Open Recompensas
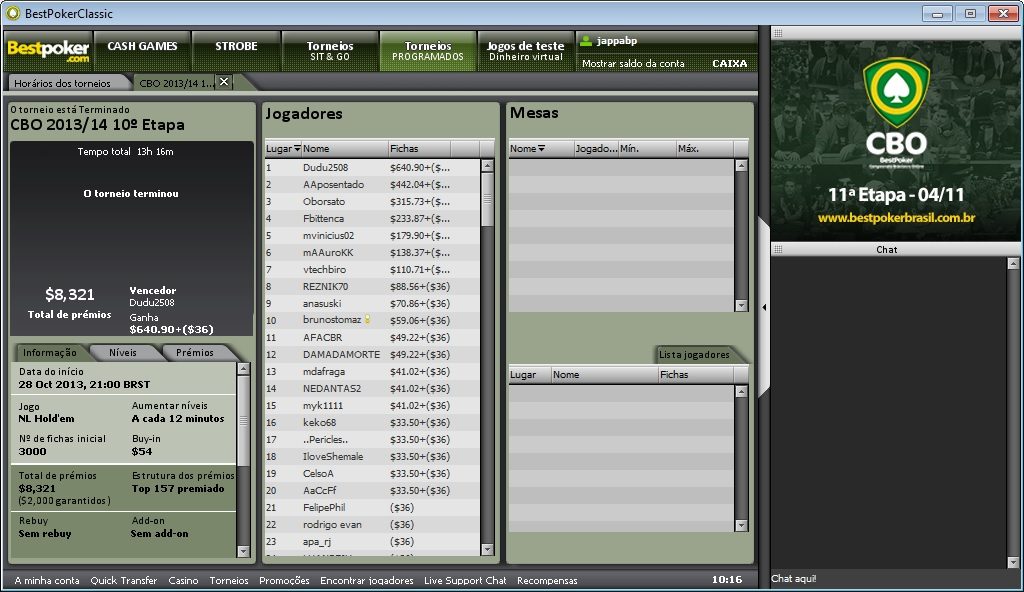 point(547,580)
